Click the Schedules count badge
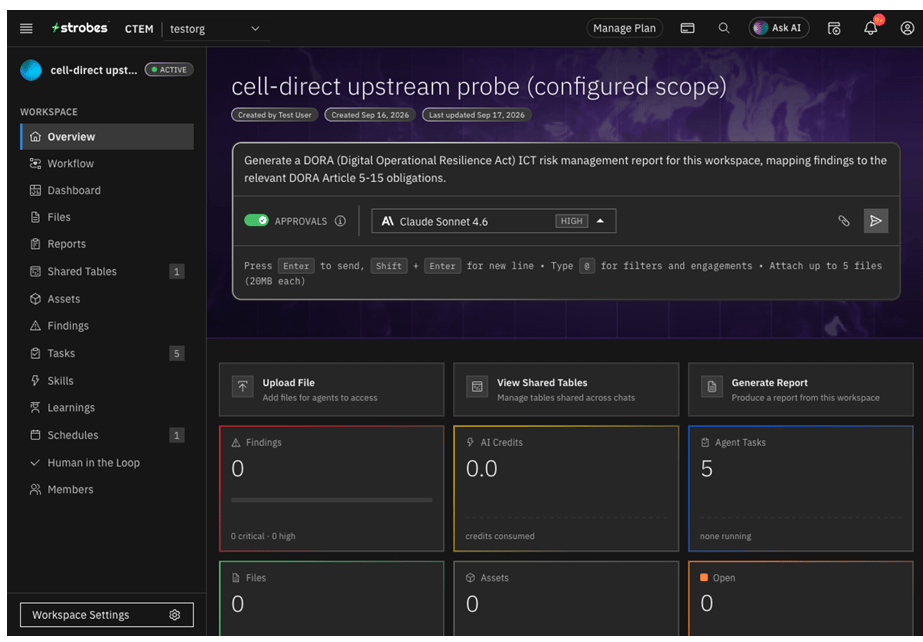Viewport: 923px width, 642px height. pos(176,435)
